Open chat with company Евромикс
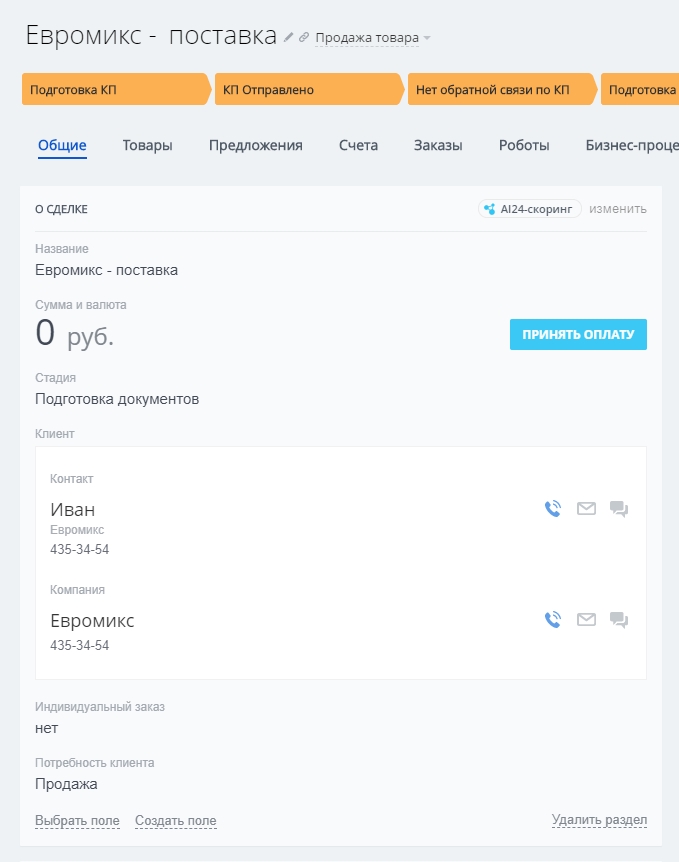679x862 pixels. click(x=619, y=620)
